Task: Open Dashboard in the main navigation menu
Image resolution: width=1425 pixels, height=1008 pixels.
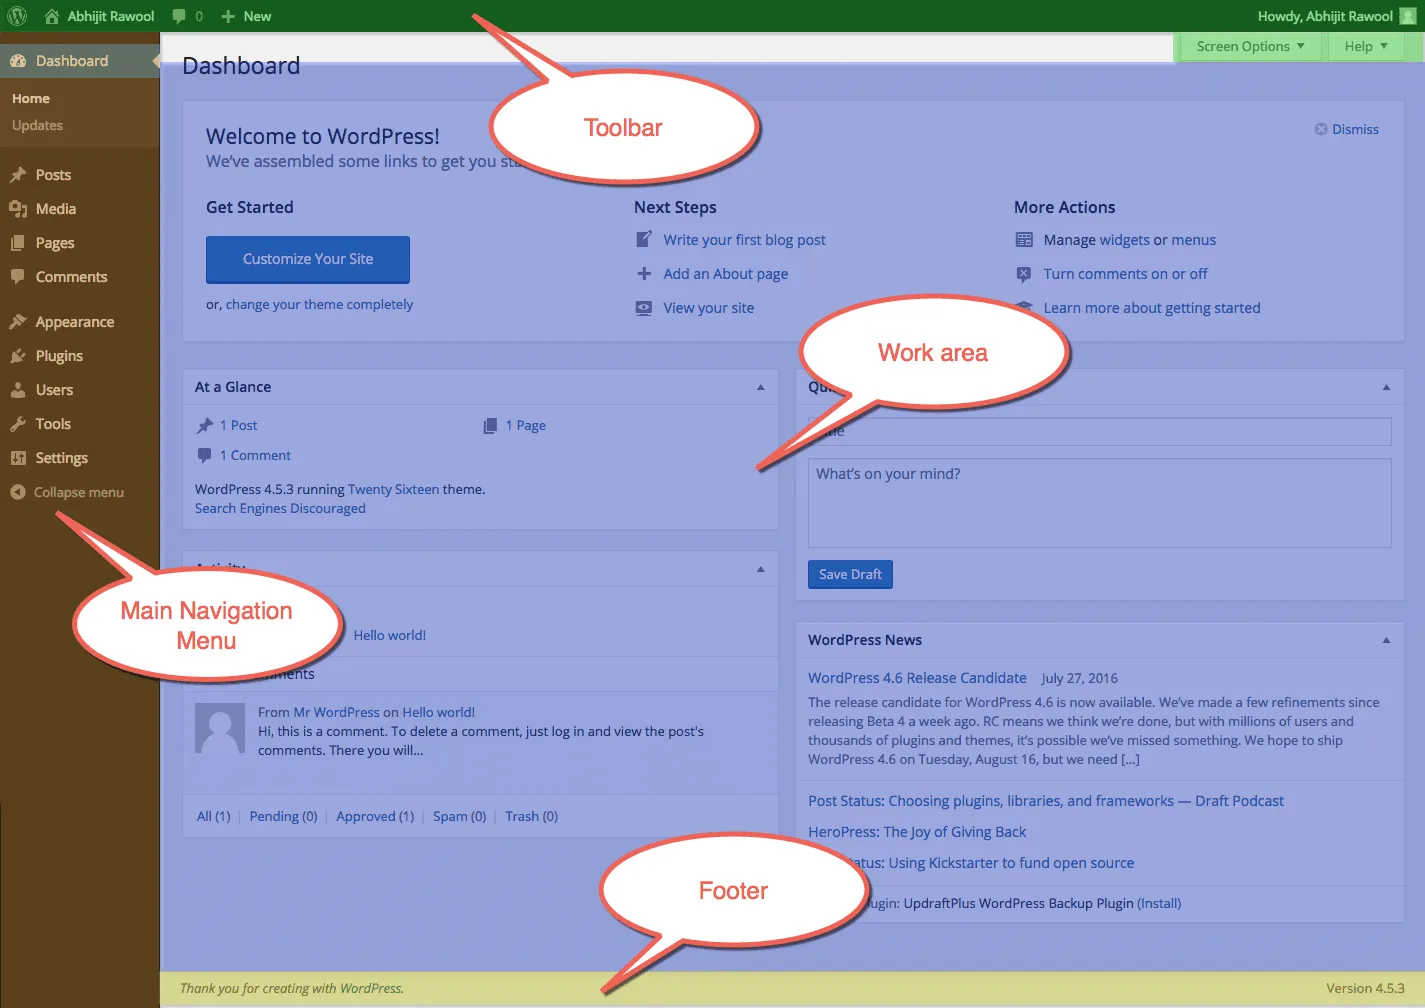Action: pyautogui.click(x=80, y=61)
